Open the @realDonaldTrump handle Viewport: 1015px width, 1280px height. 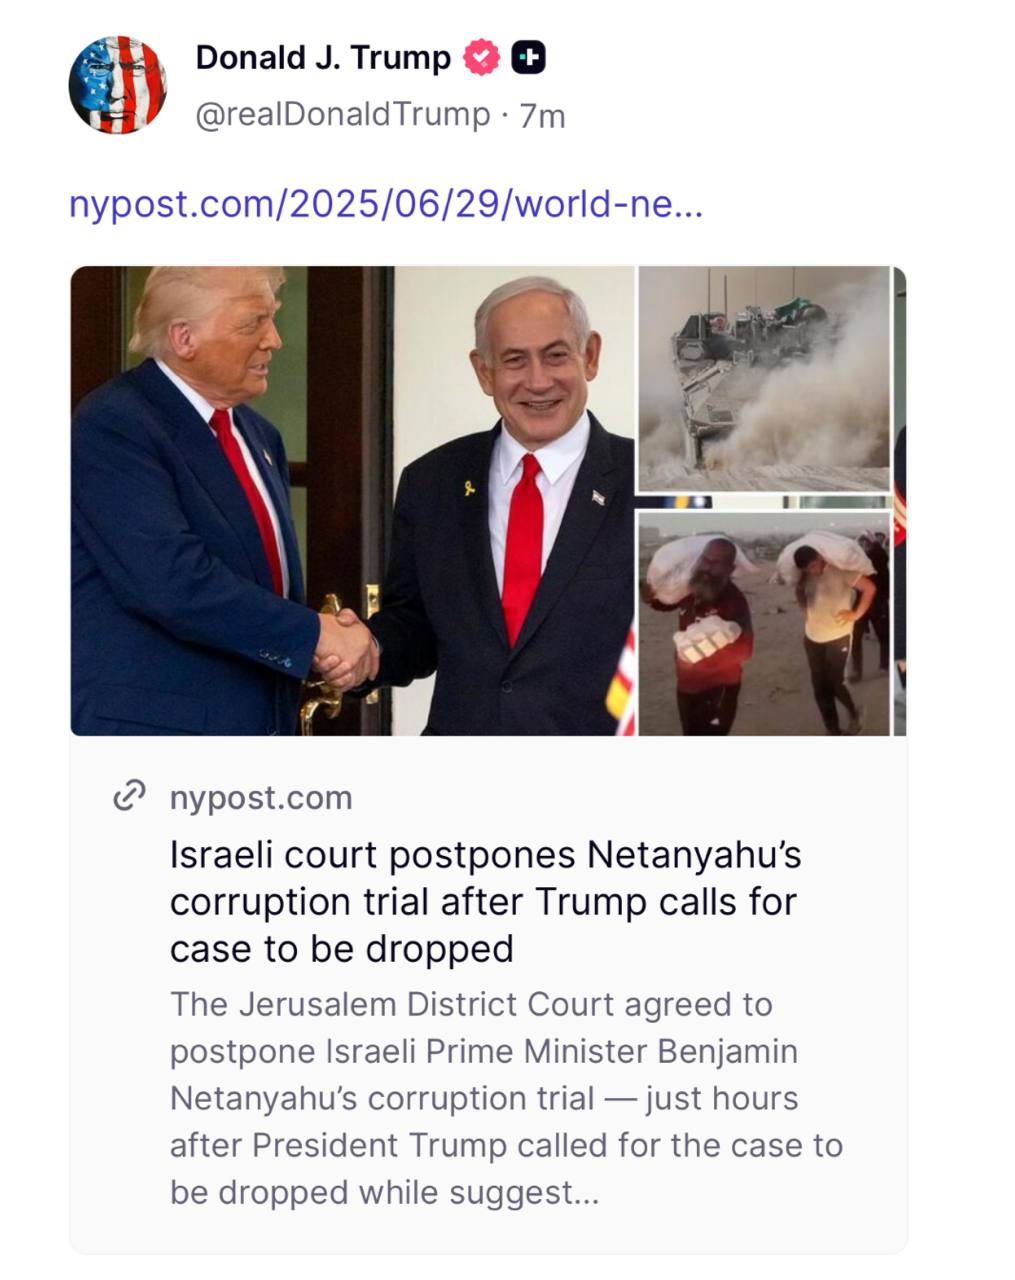click(x=343, y=115)
